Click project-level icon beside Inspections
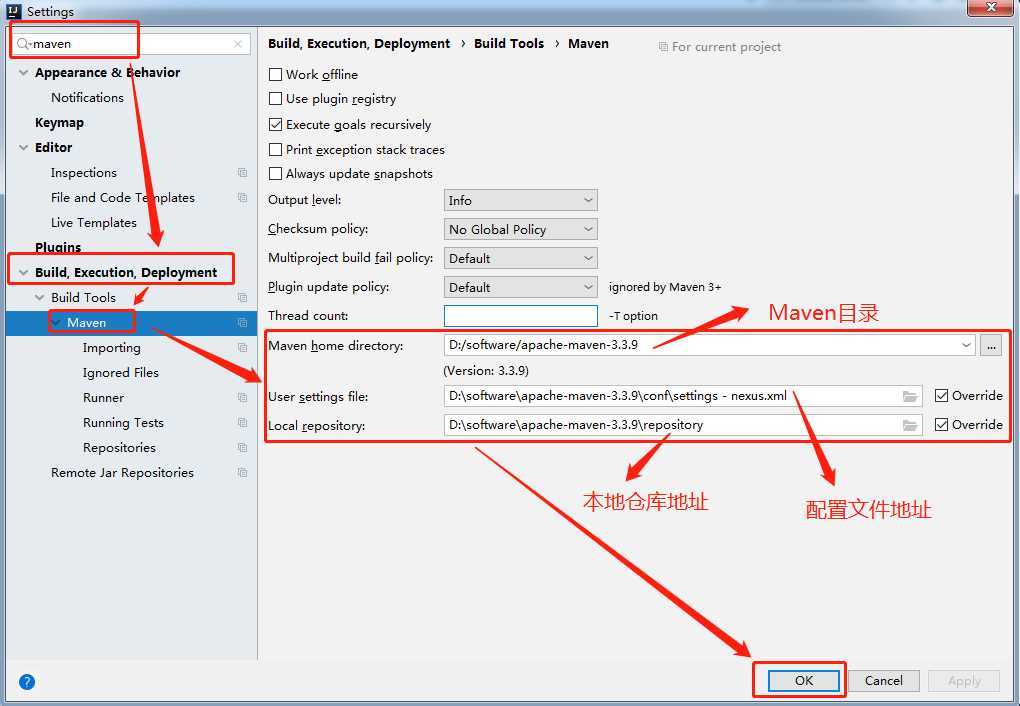 [243, 172]
